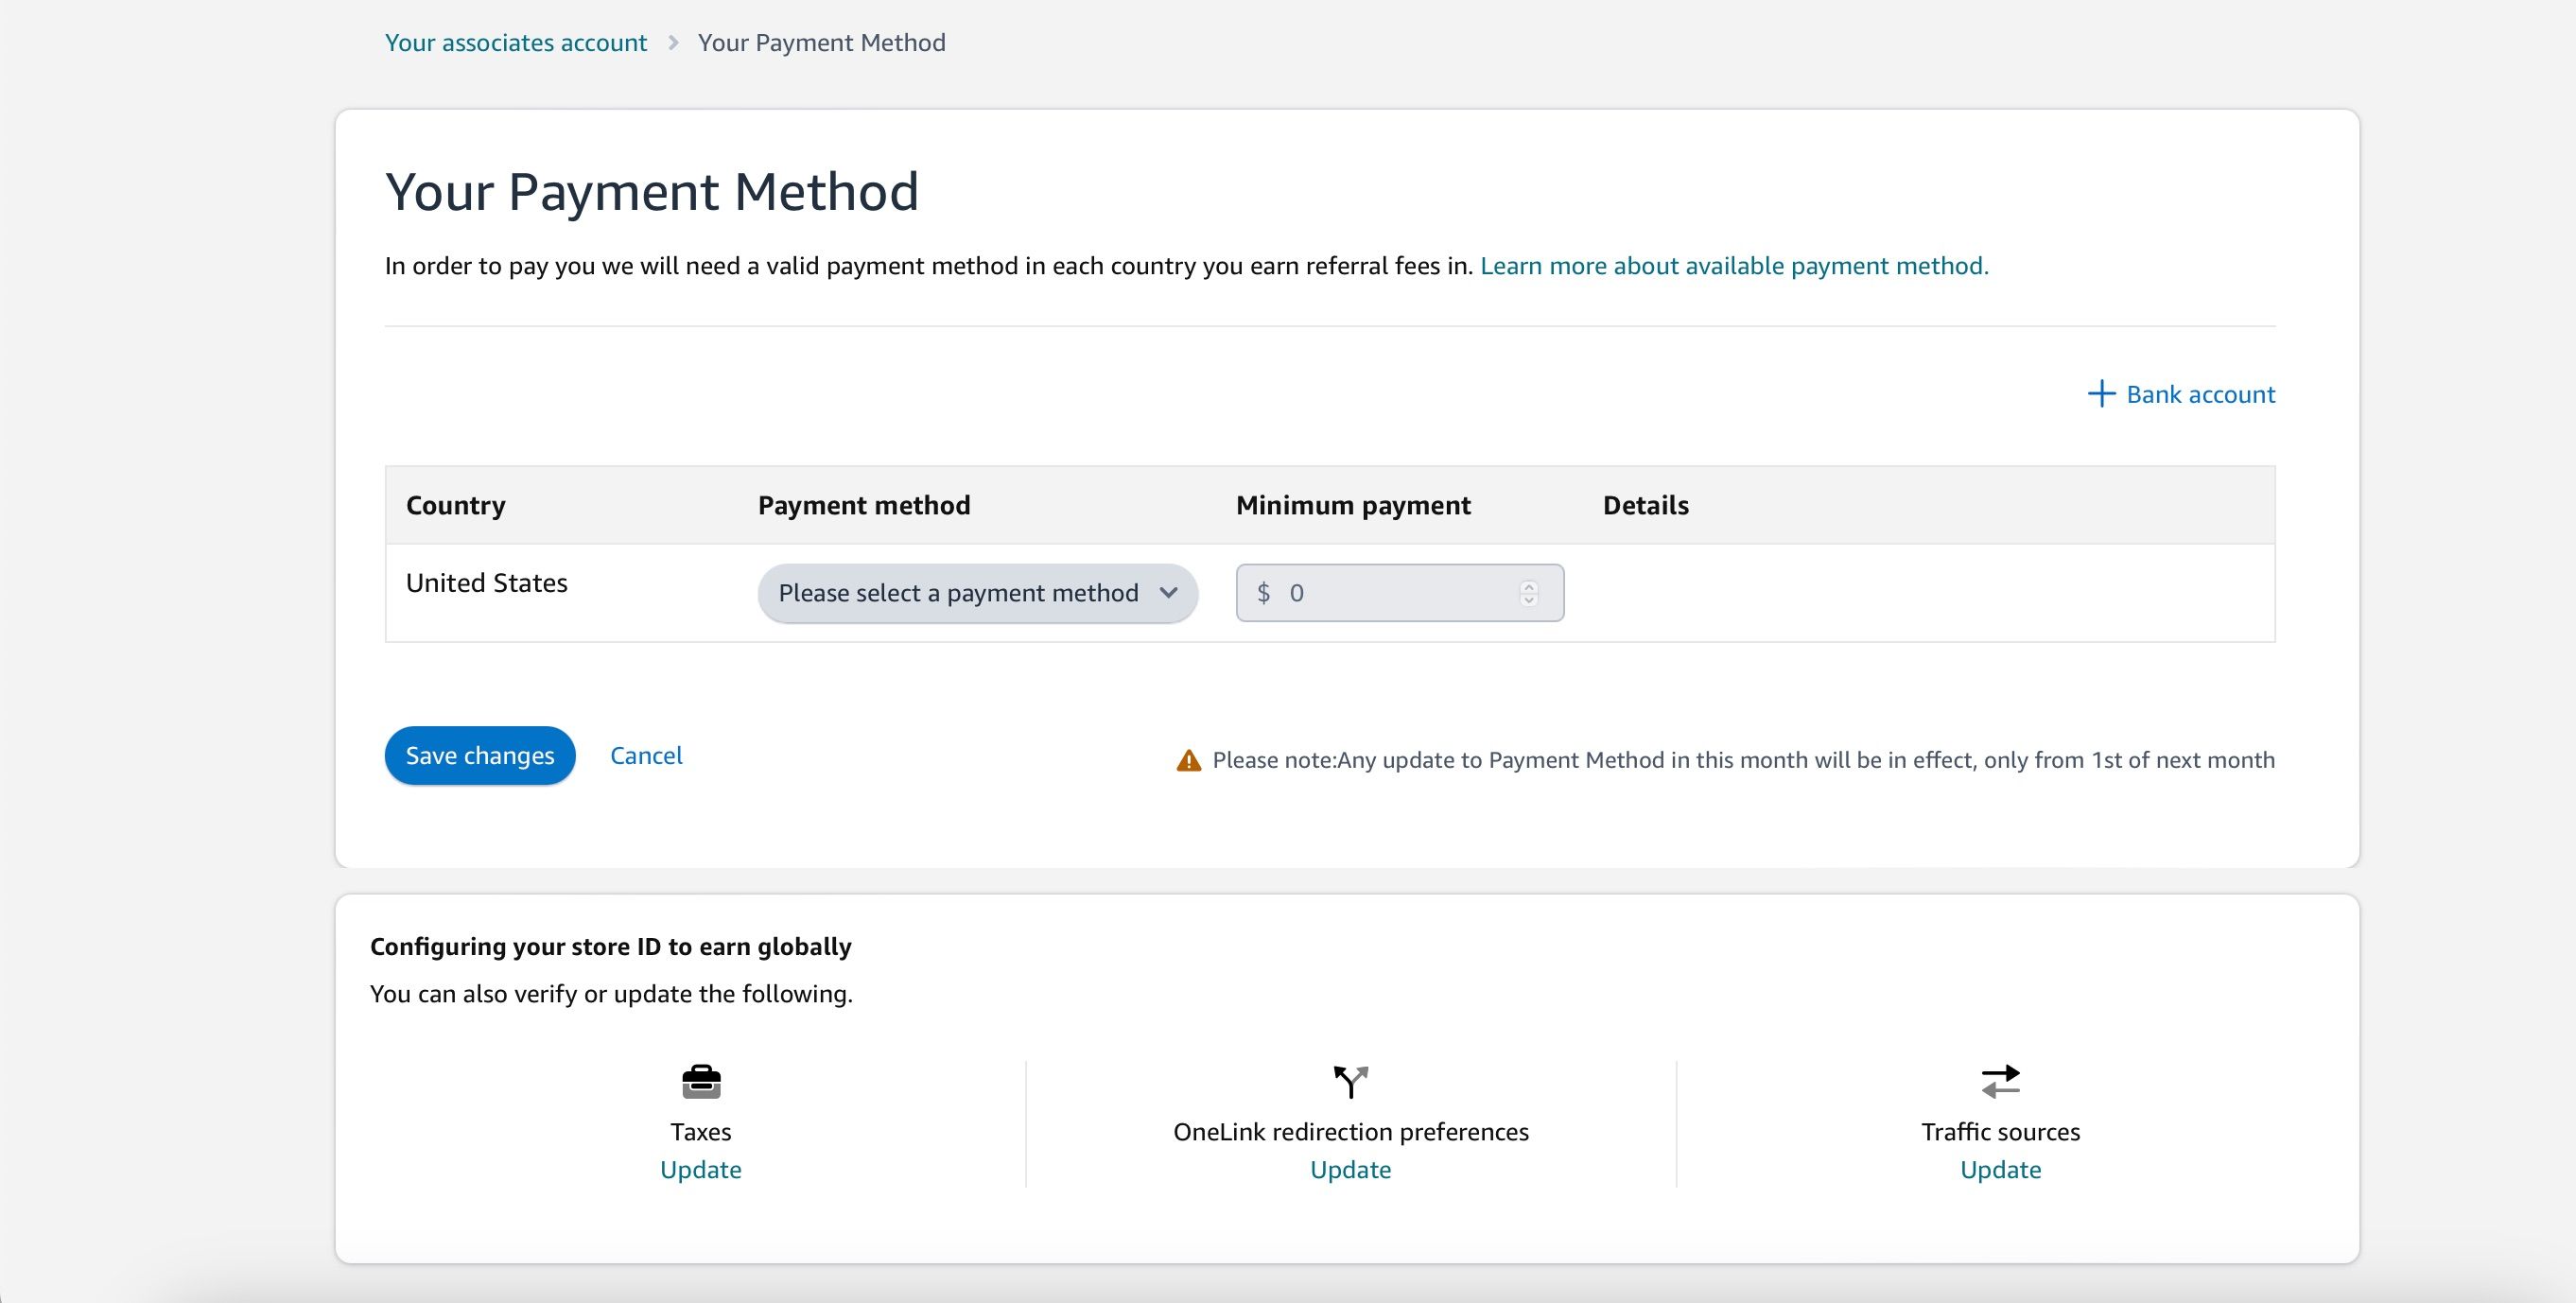Click the Save changes button

(479, 755)
